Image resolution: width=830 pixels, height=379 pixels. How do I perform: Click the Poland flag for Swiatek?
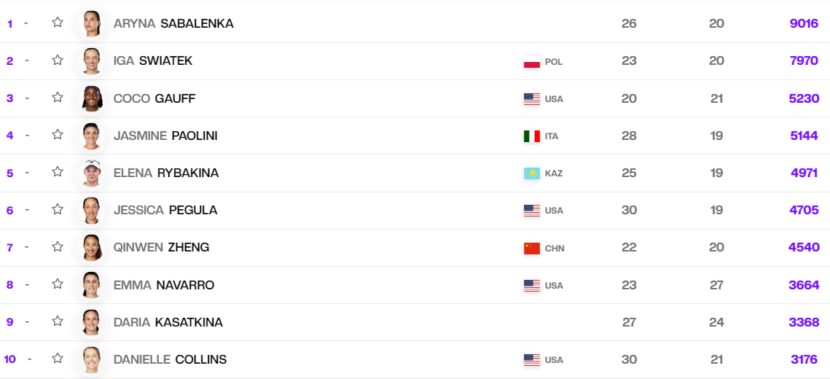(532, 62)
